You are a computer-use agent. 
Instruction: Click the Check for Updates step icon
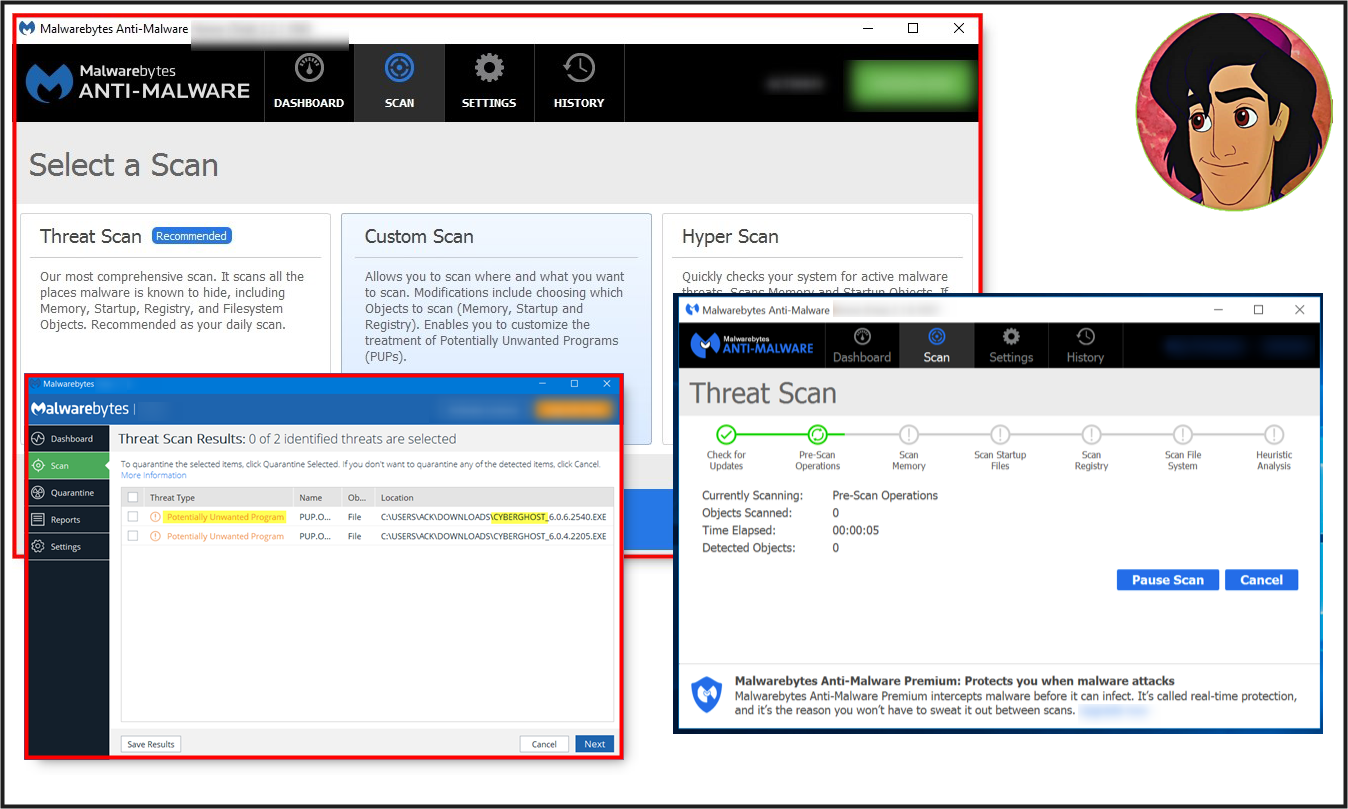point(726,434)
